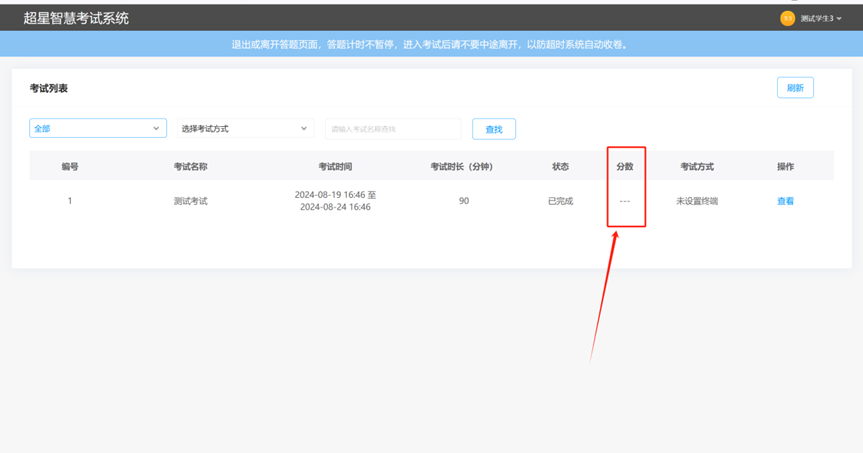Open the 全部 filter dropdown

point(98,128)
